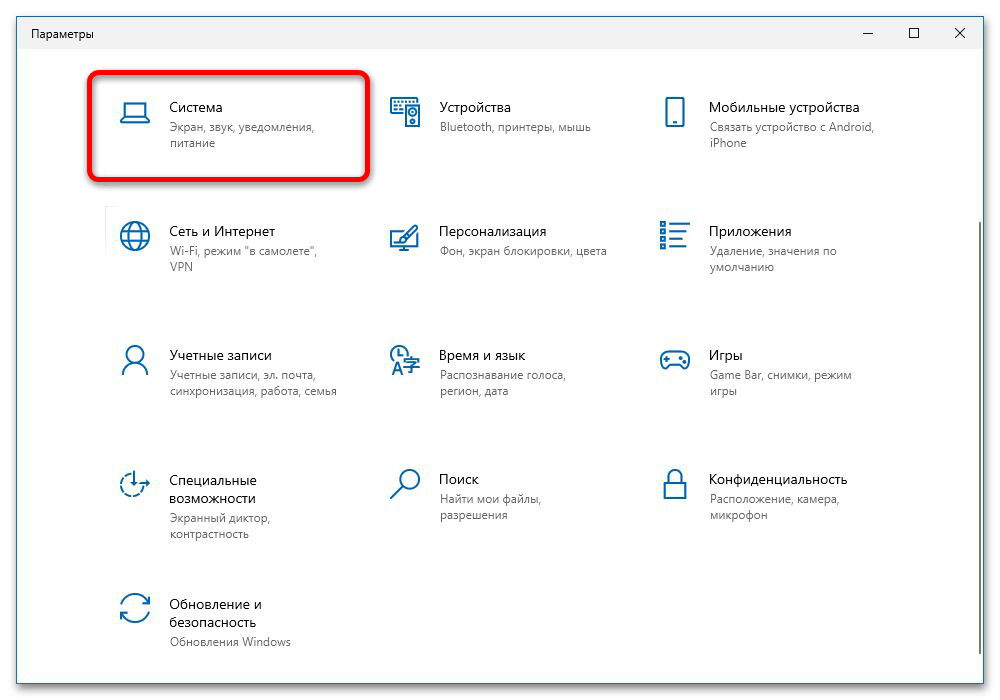Click the Игры gamepad icon
Viewport: 1000px width, 700px height.
675,360
